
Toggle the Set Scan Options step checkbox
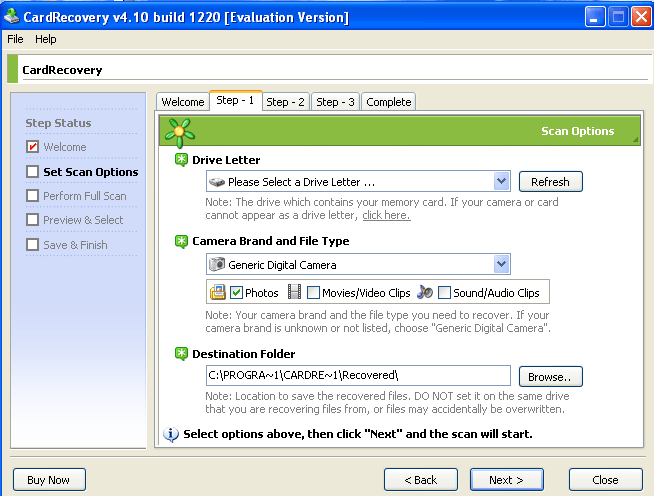[33, 171]
